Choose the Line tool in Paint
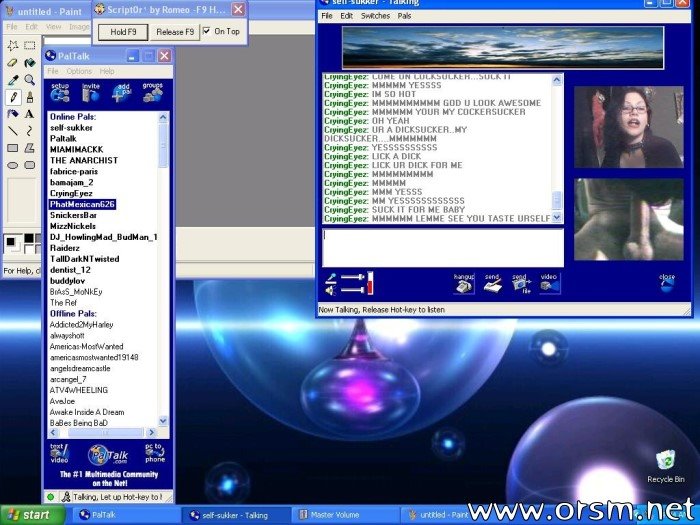Viewport: 700px width, 525px height. point(13,131)
